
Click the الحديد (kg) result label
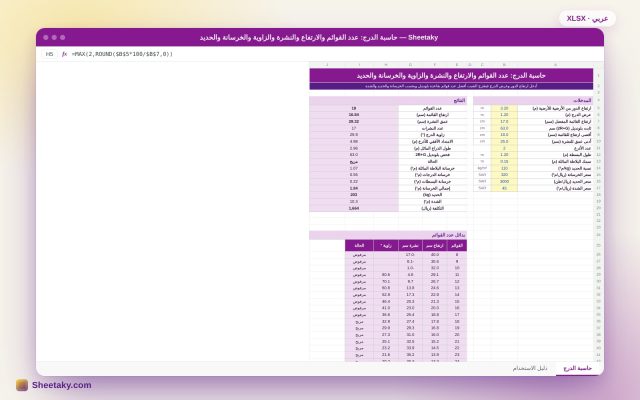[x=433, y=195]
